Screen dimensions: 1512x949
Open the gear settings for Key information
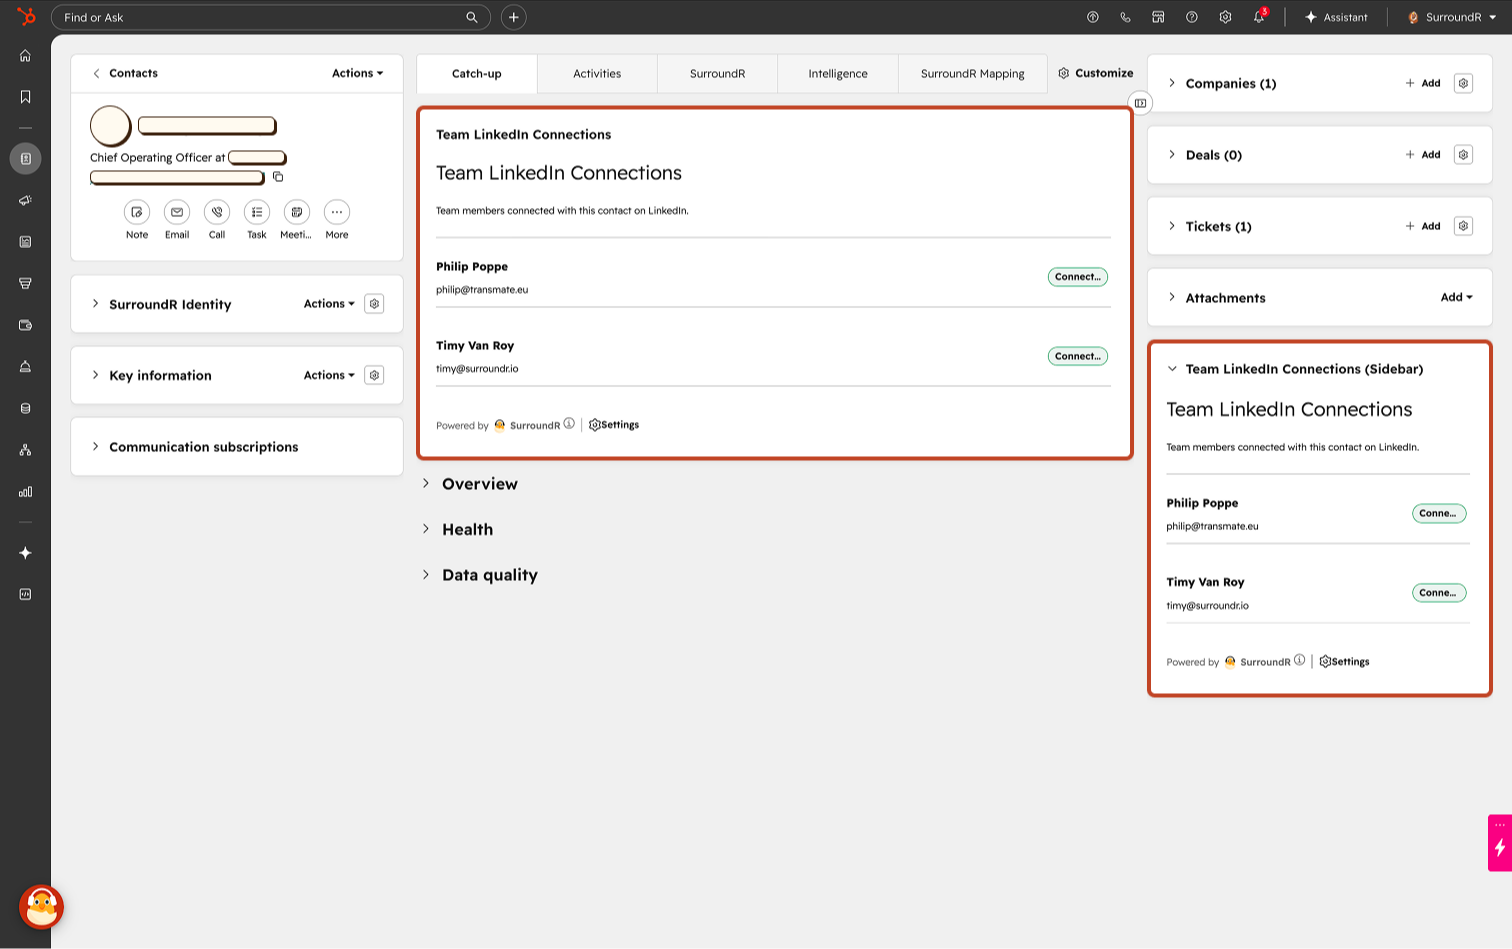click(374, 375)
